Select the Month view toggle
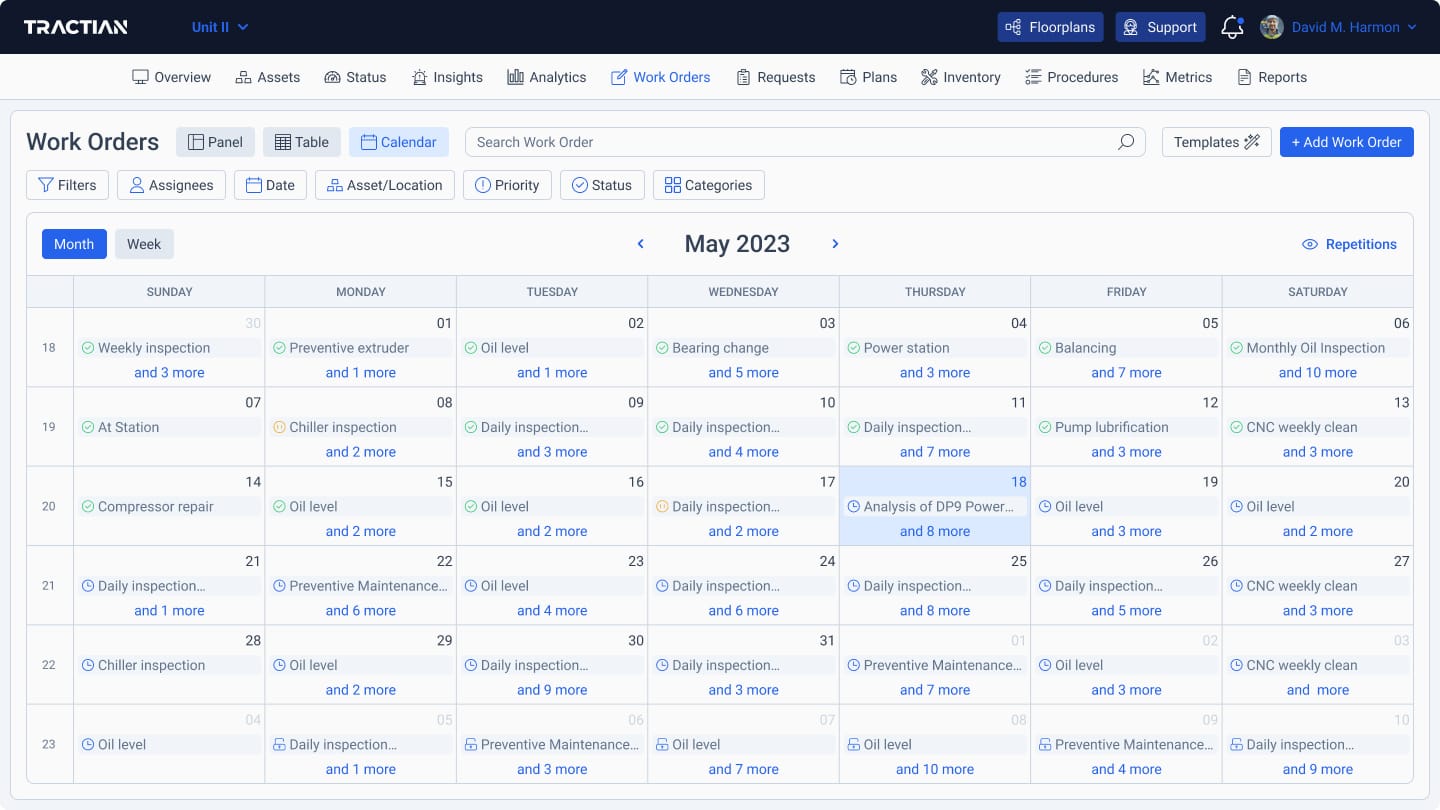This screenshot has width=1440, height=810. (x=73, y=243)
